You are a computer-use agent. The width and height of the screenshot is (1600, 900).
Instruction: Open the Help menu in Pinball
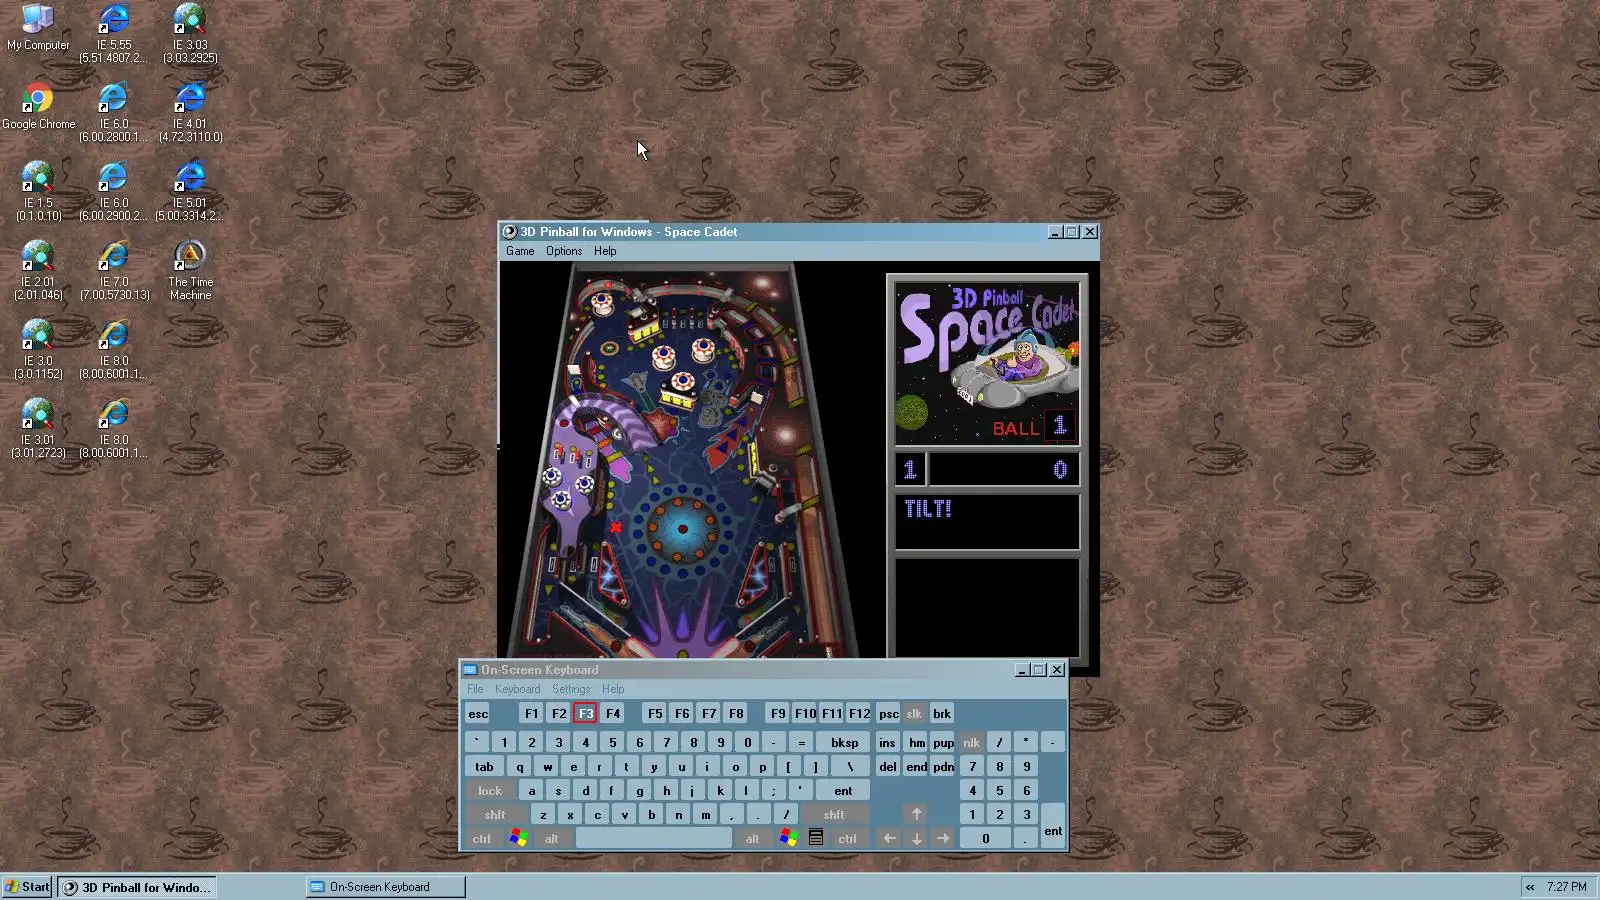(605, 251)
